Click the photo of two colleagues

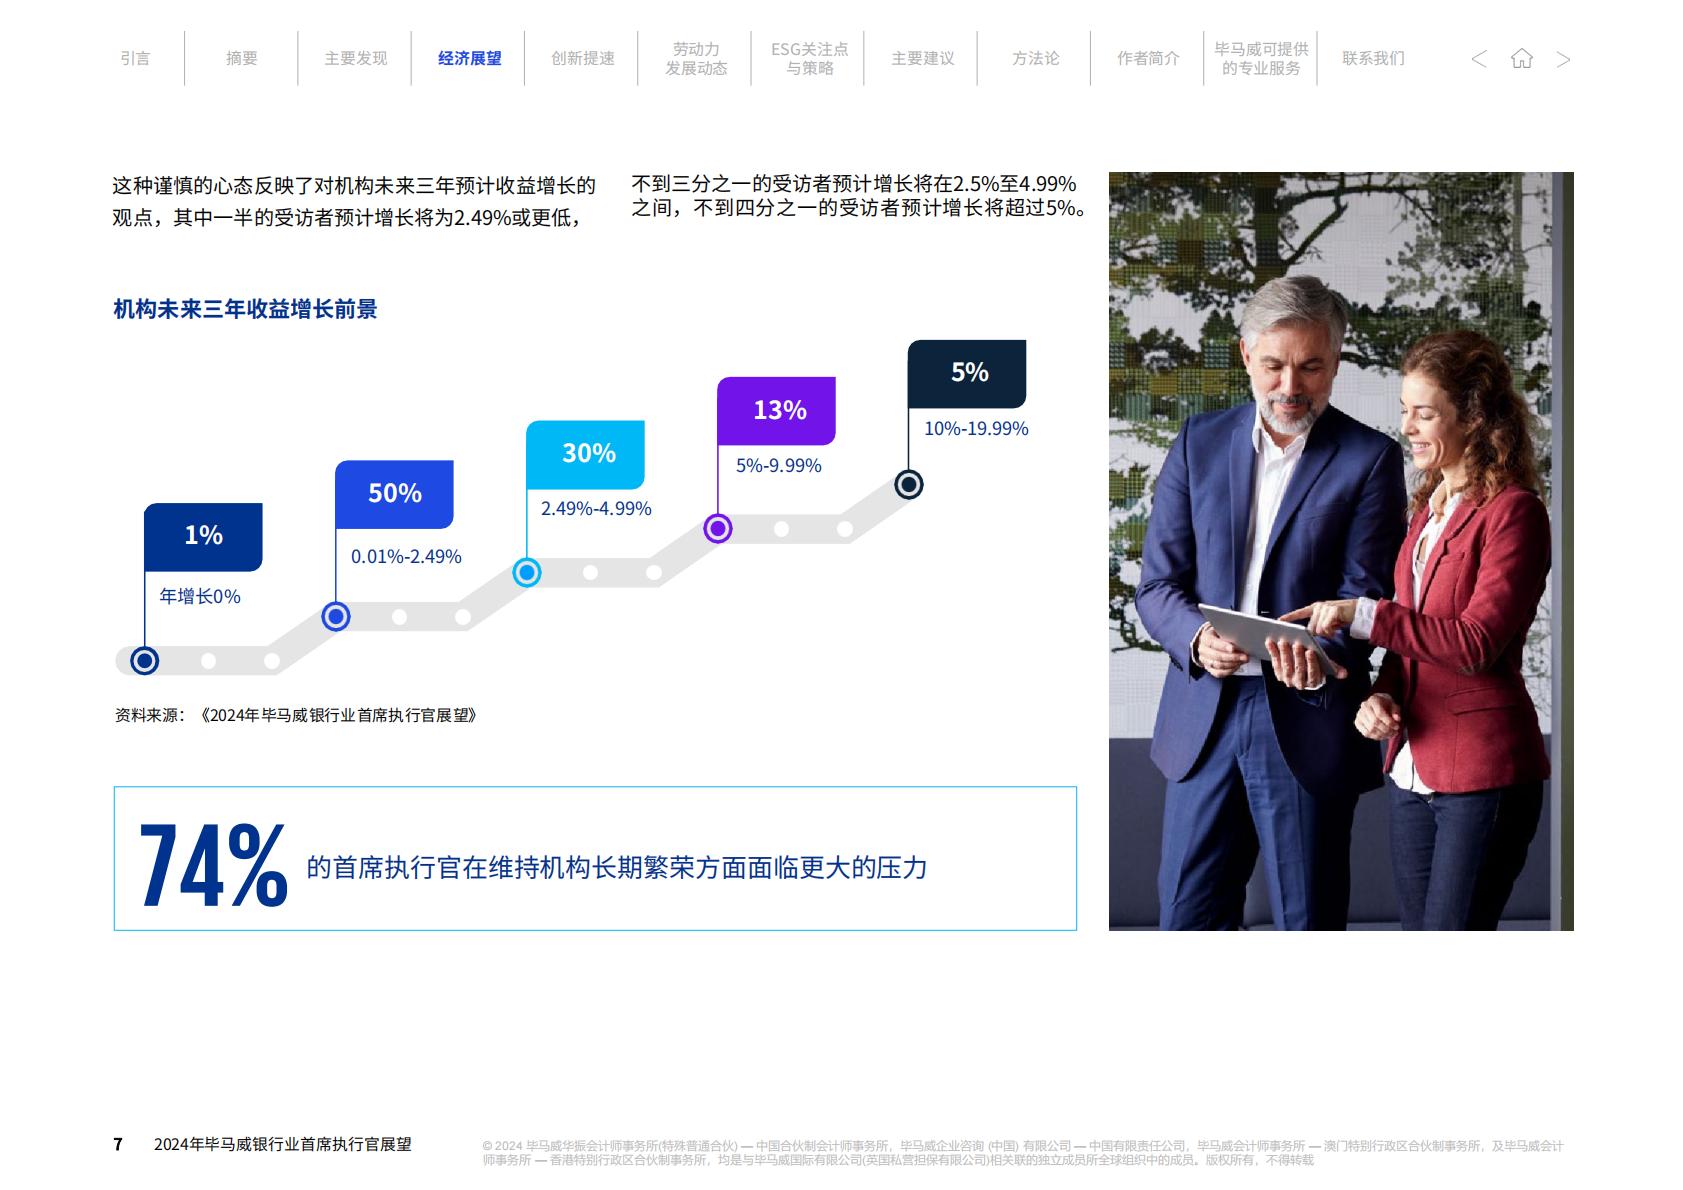pos(1341,551)
